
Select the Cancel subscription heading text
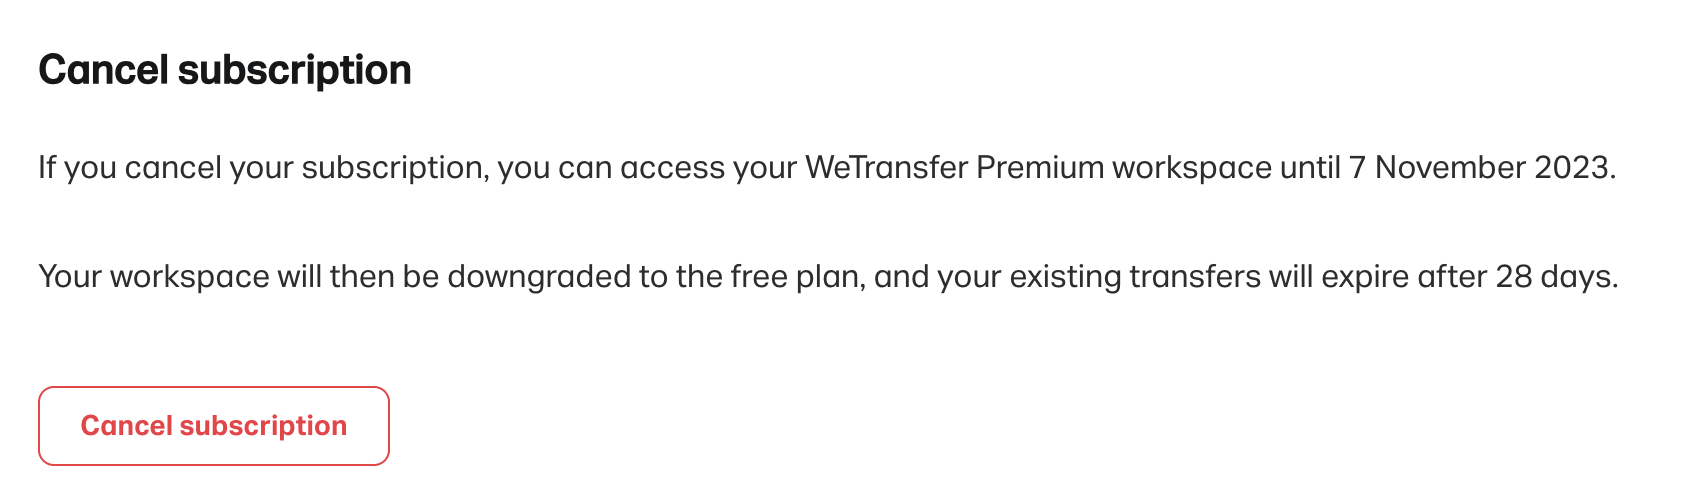225,70
